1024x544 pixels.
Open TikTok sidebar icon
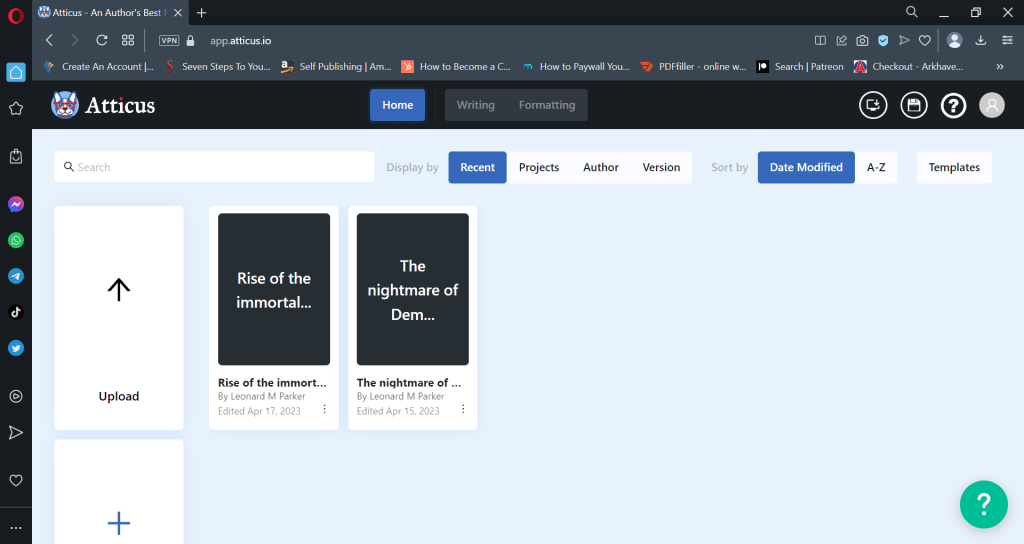coord(16,312)
